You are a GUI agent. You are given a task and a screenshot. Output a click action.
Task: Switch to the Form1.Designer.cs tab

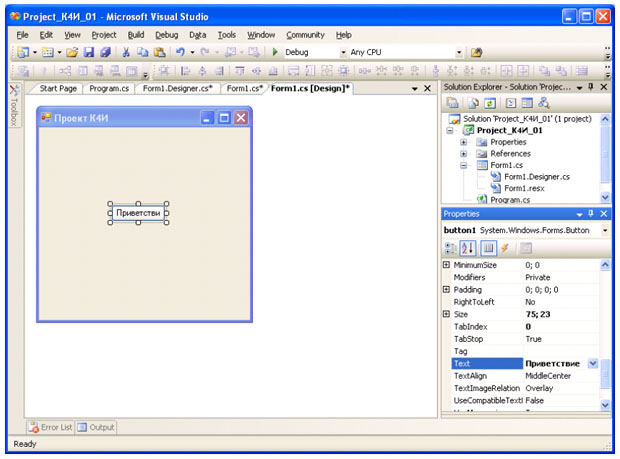pos(178,89)
